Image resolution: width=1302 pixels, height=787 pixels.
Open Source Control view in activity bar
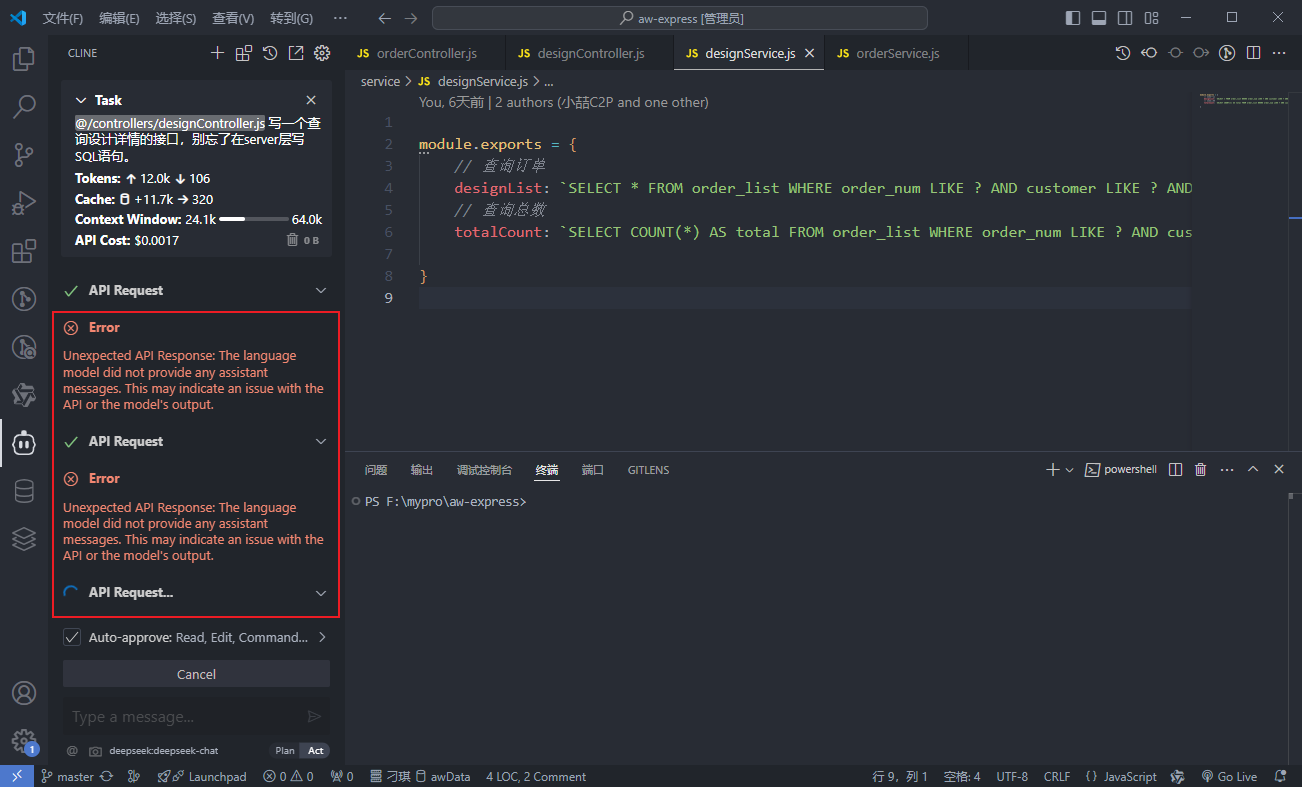(x=24, y=155)
